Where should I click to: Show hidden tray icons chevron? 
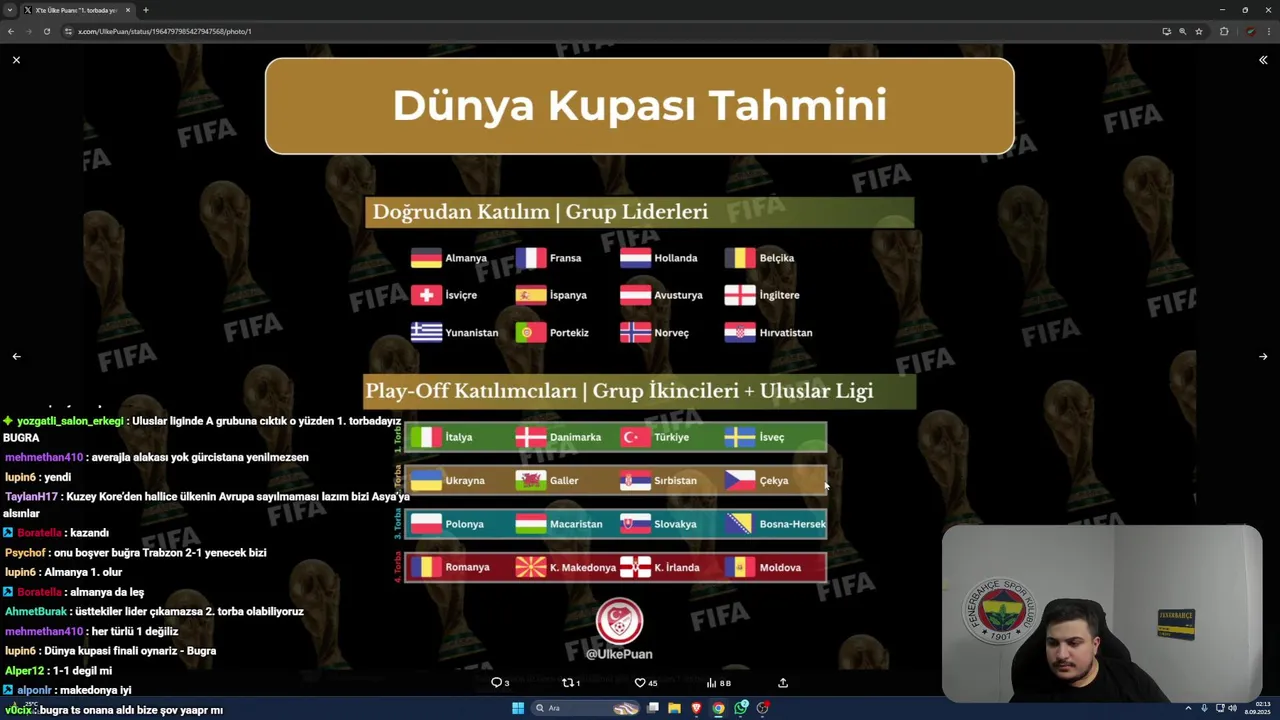point(1189,708)
